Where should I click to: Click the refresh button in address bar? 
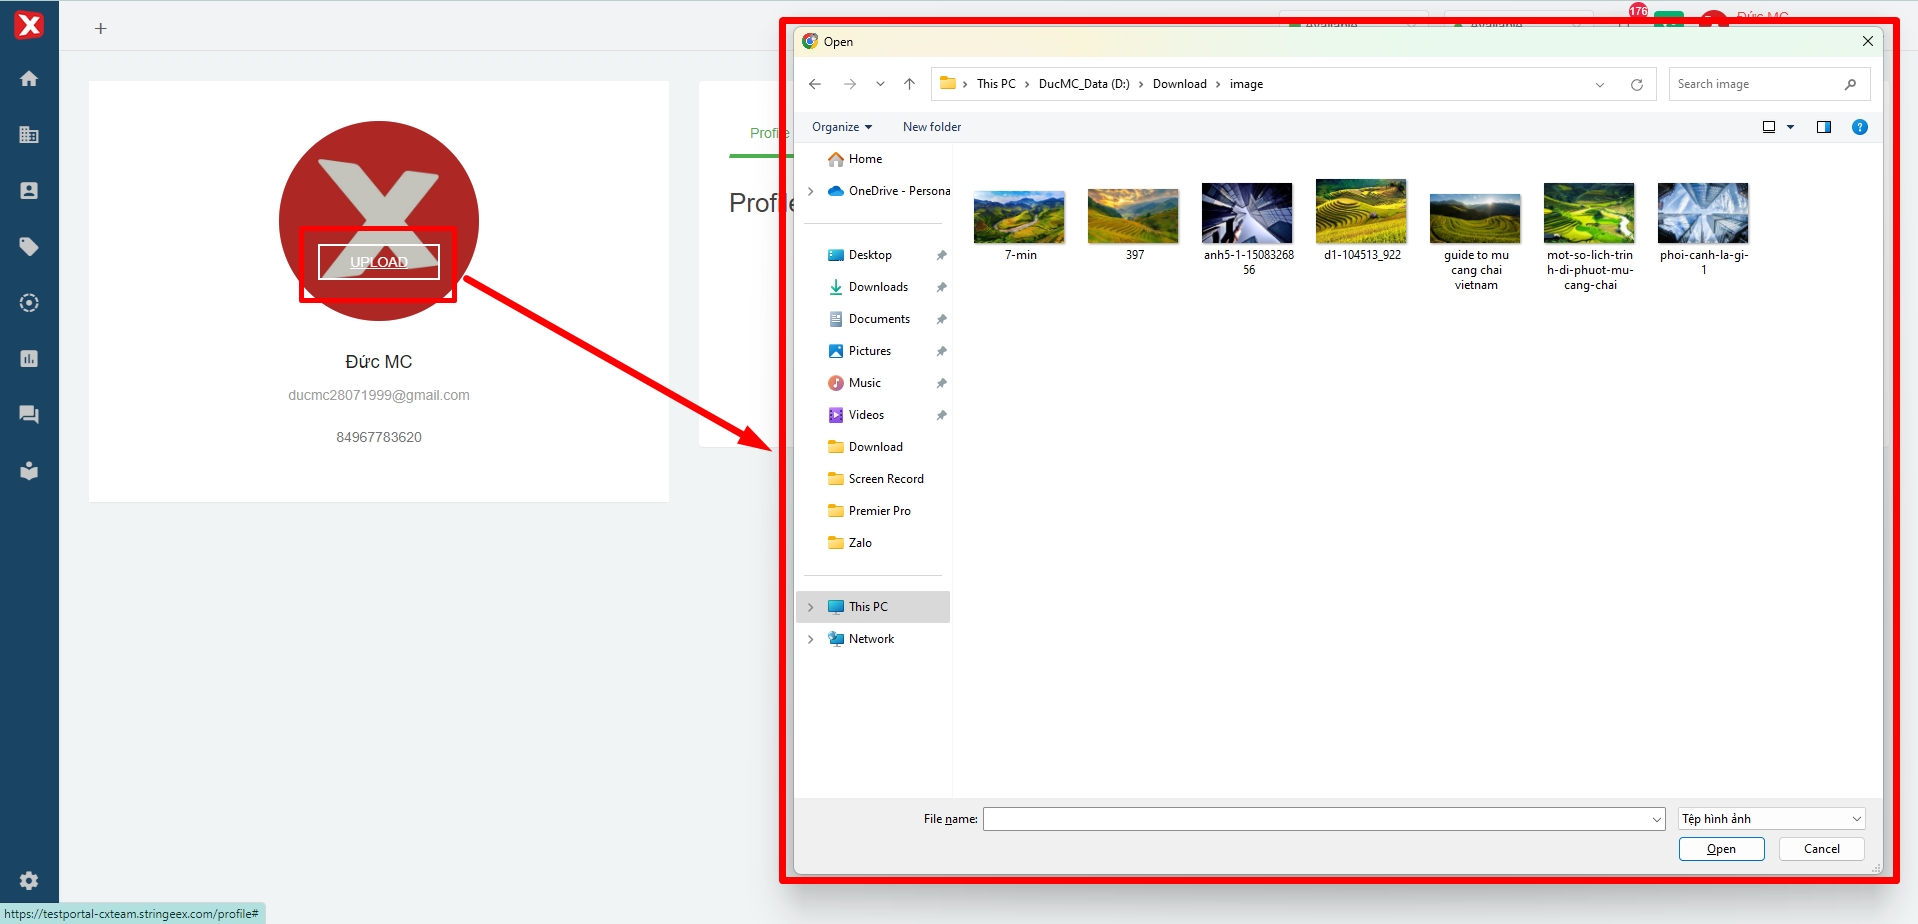1636,85
